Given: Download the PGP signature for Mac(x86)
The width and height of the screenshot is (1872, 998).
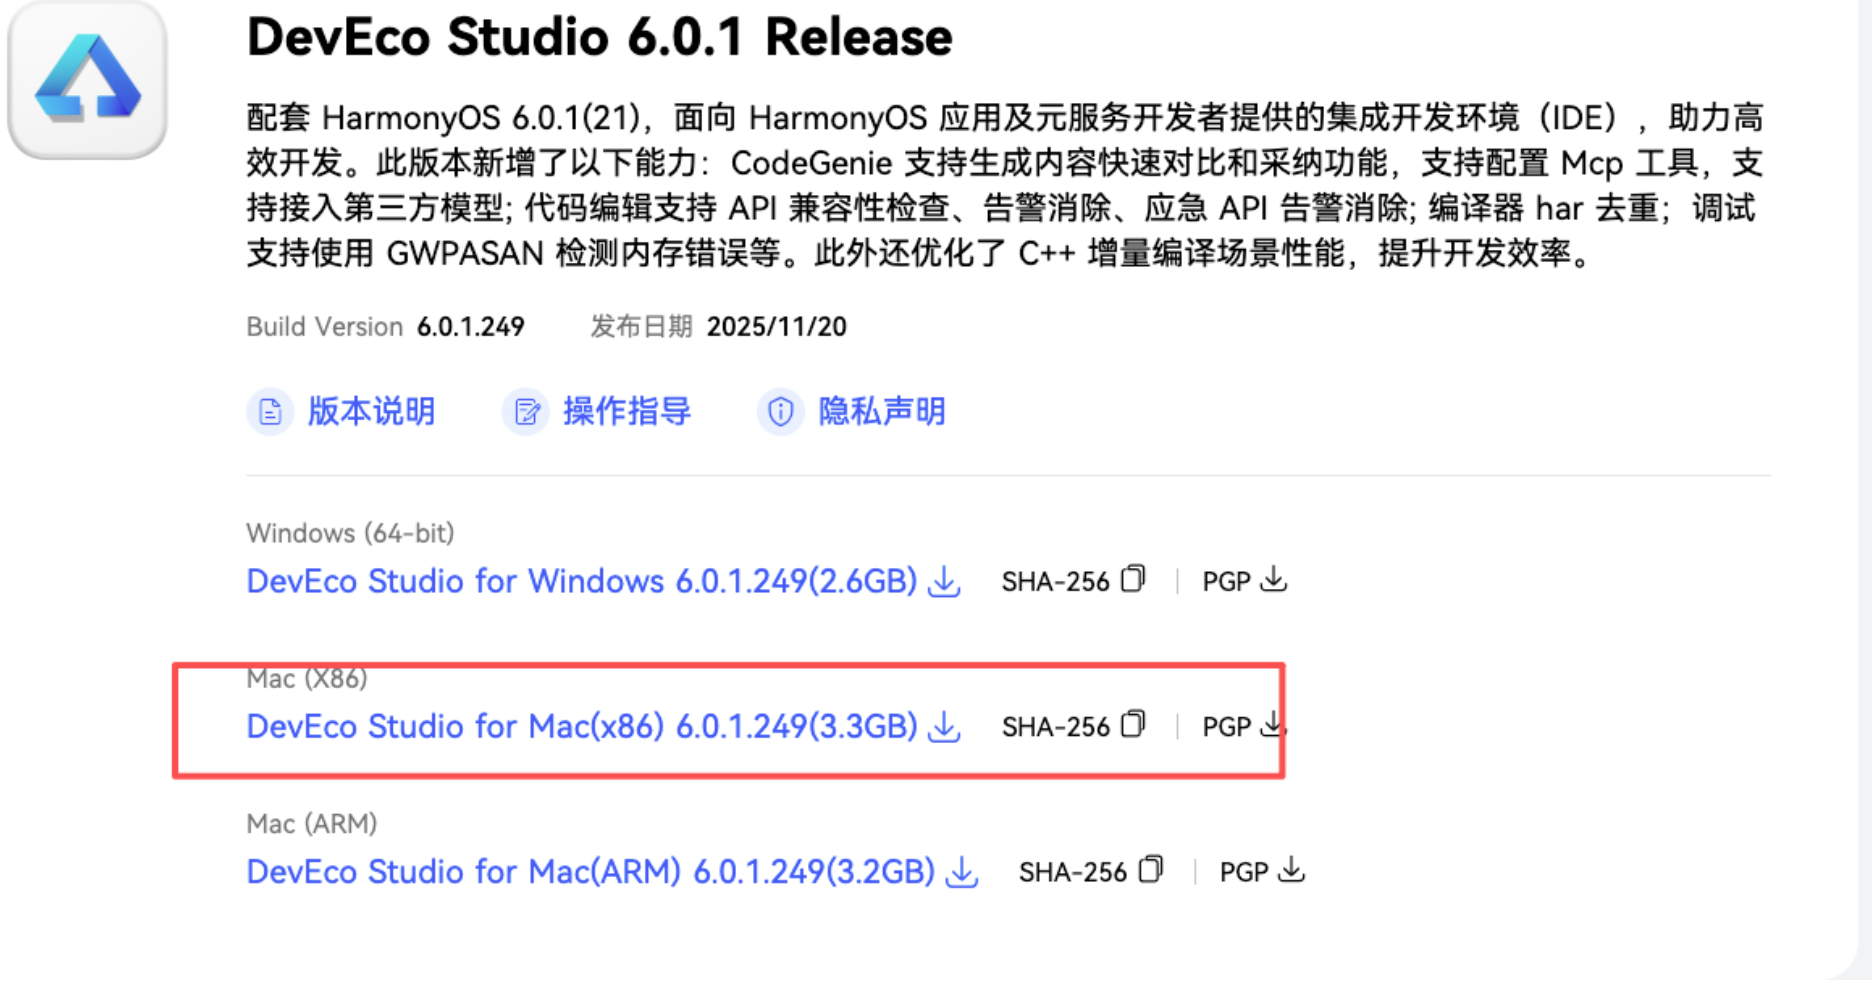Looking at the screenshot, I should pos(1271,725).
